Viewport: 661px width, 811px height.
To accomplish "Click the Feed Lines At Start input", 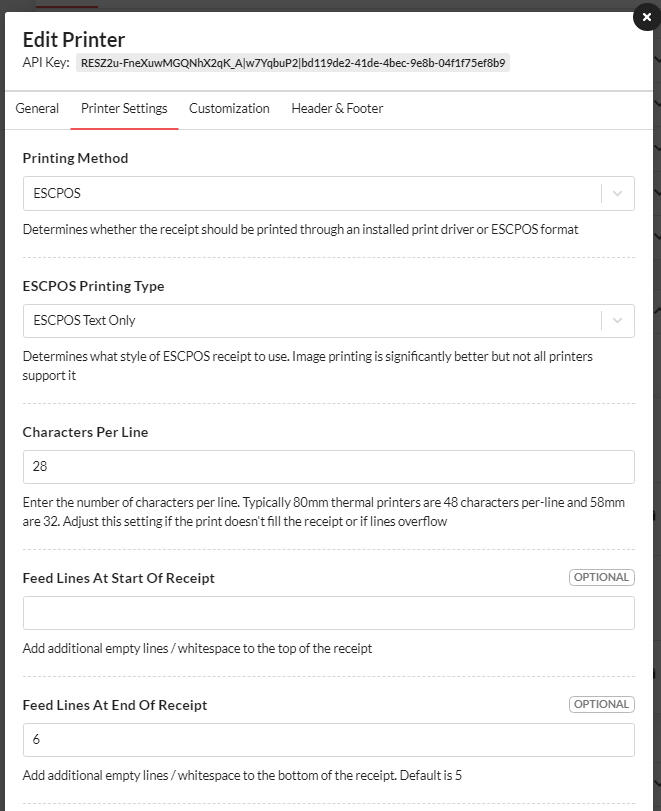I will click(328, 613).
